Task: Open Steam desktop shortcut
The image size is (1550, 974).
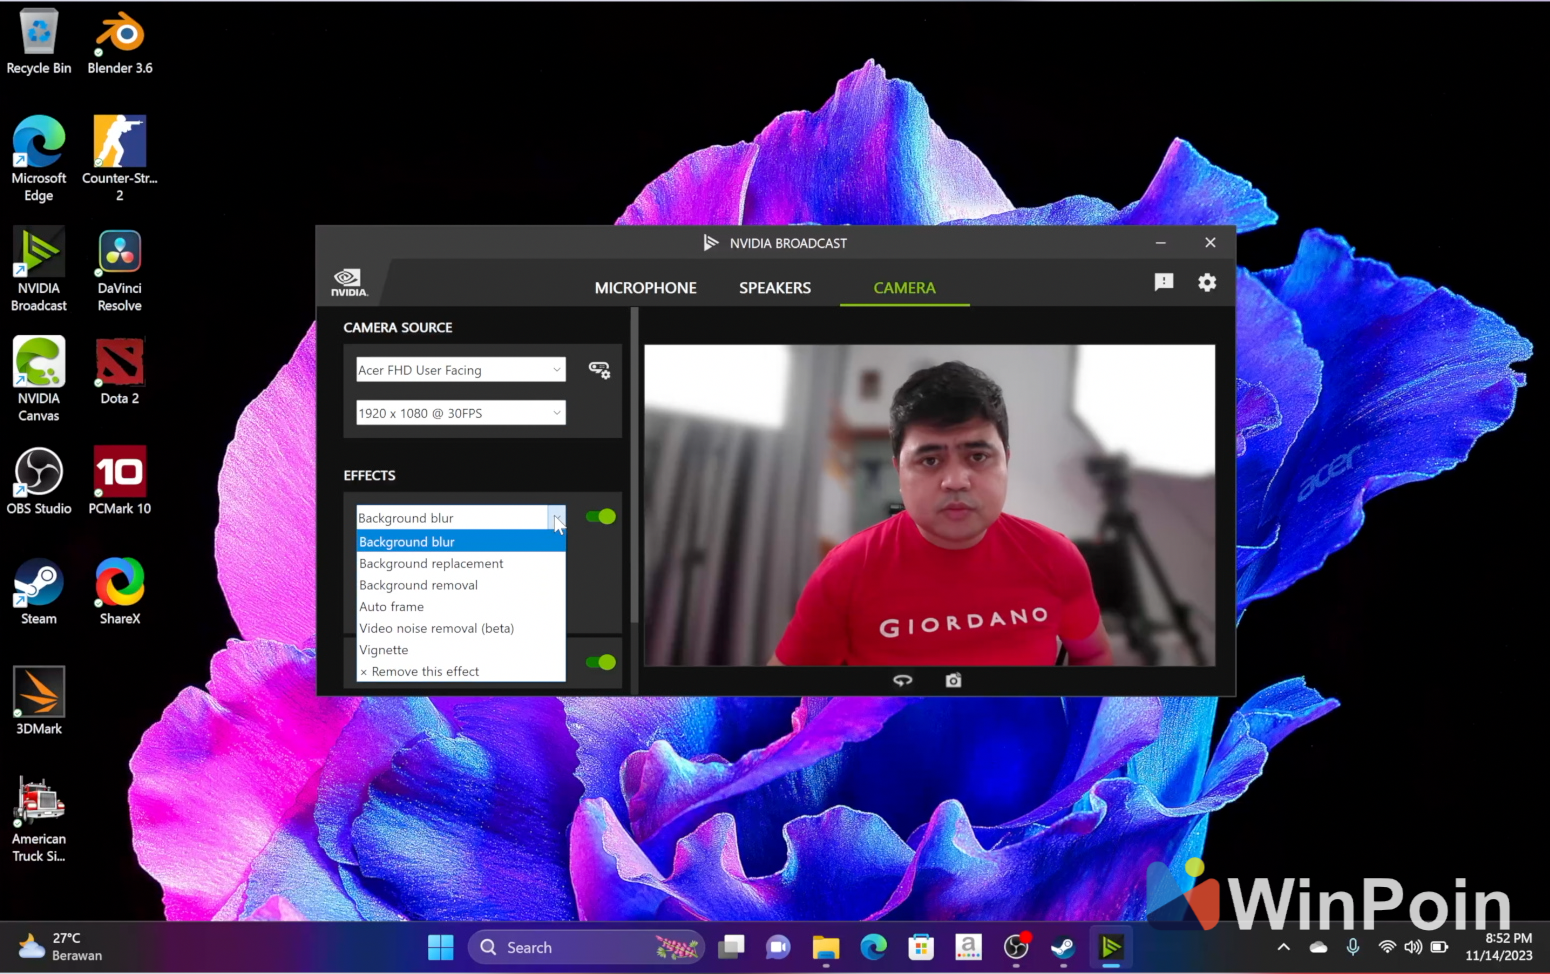Action: point(39,592)
